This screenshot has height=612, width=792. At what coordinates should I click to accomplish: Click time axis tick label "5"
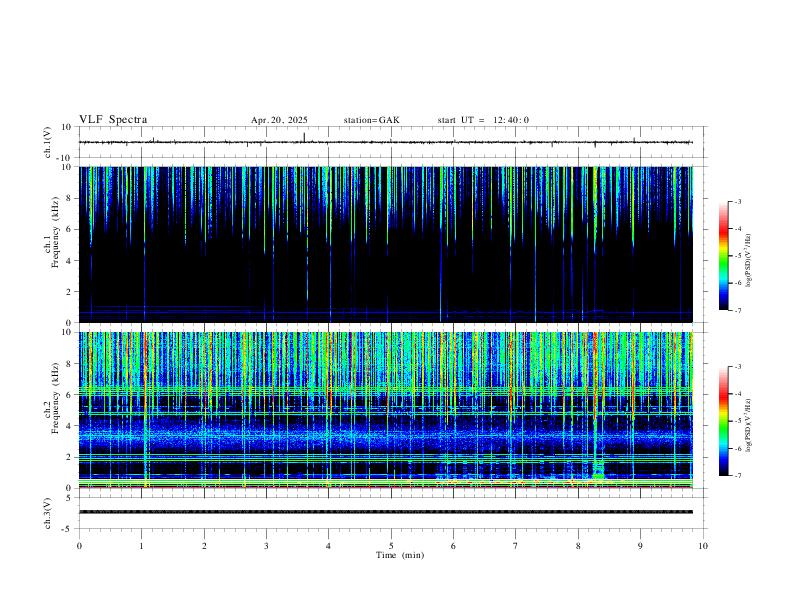click(x=391, y=546)
